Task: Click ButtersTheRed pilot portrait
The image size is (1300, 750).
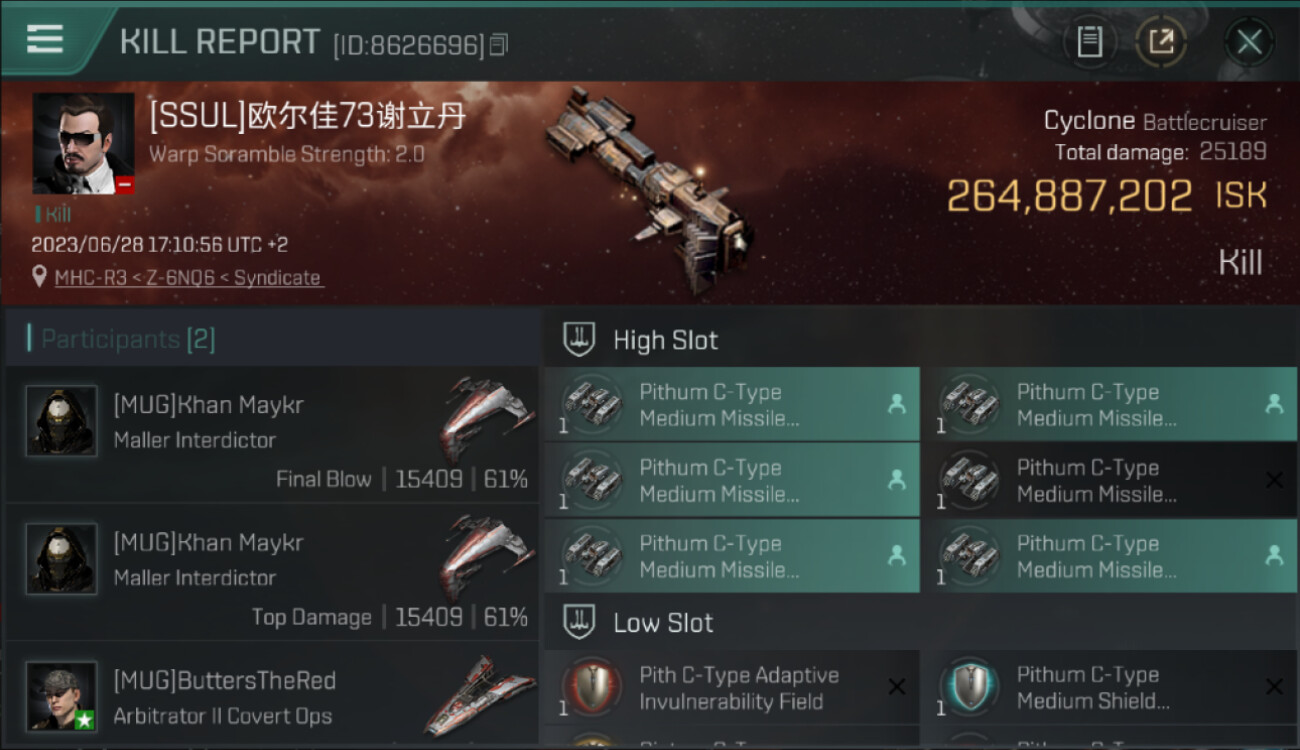Action: click(62, 696)
